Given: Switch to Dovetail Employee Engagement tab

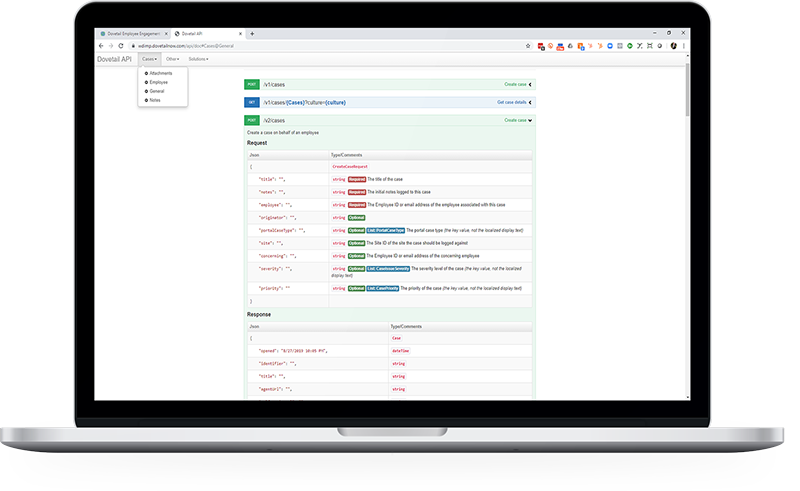Looking at the screenshot, I should tap(134, 34).
